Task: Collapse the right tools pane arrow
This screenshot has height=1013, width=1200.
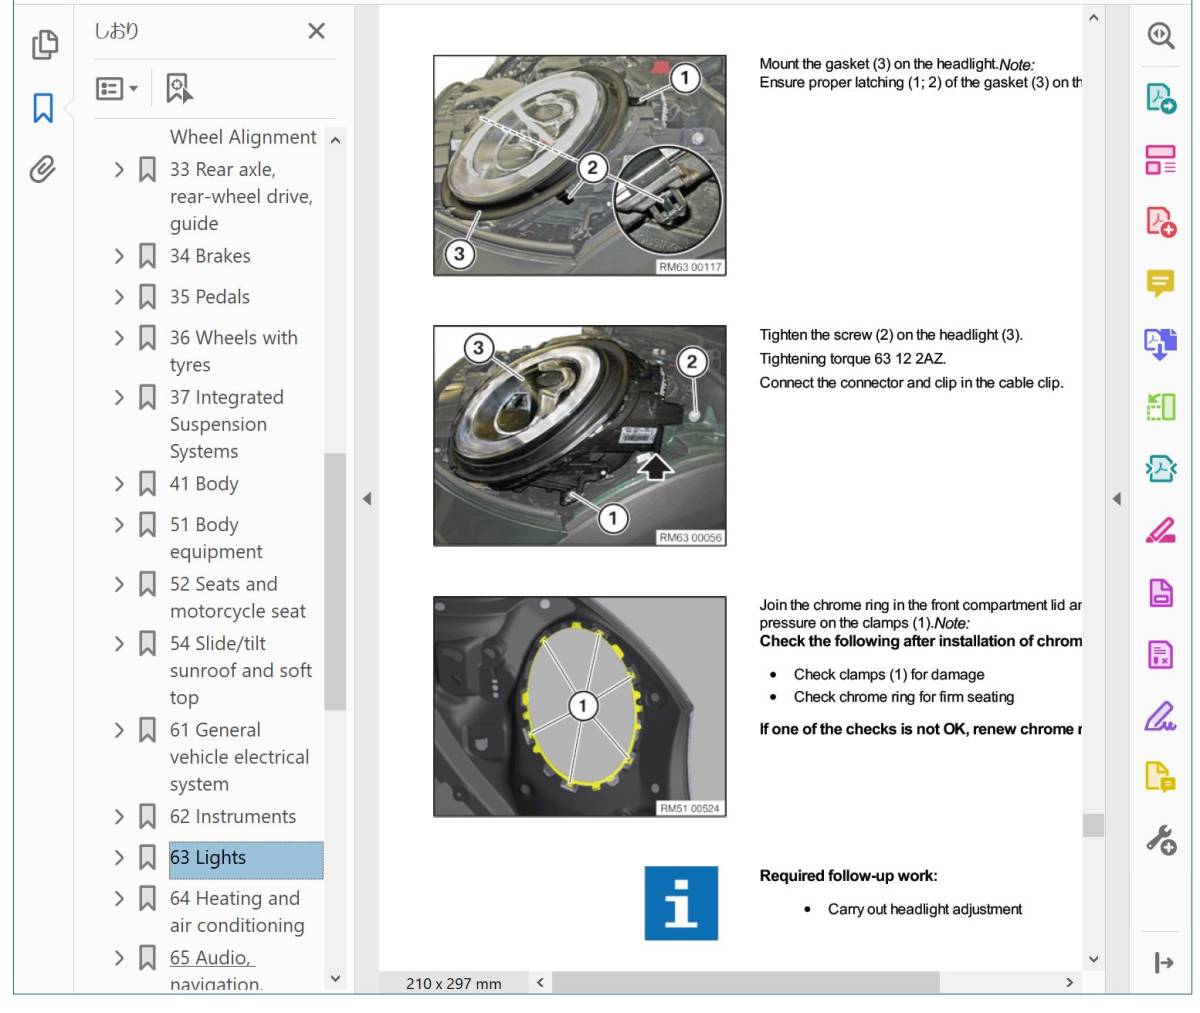Action: pos(1163,963)
